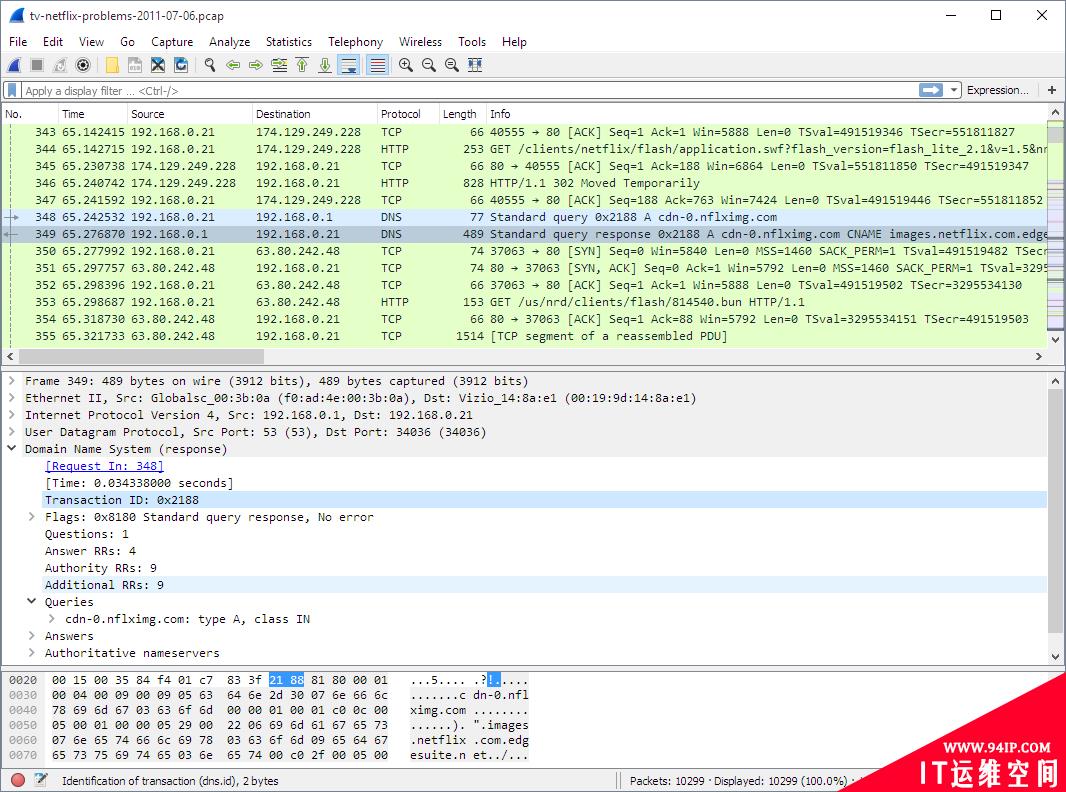Jump to last packet icon
This screenshot has width=1066, height=792.
pyautogui.click(x=325, y=65)
